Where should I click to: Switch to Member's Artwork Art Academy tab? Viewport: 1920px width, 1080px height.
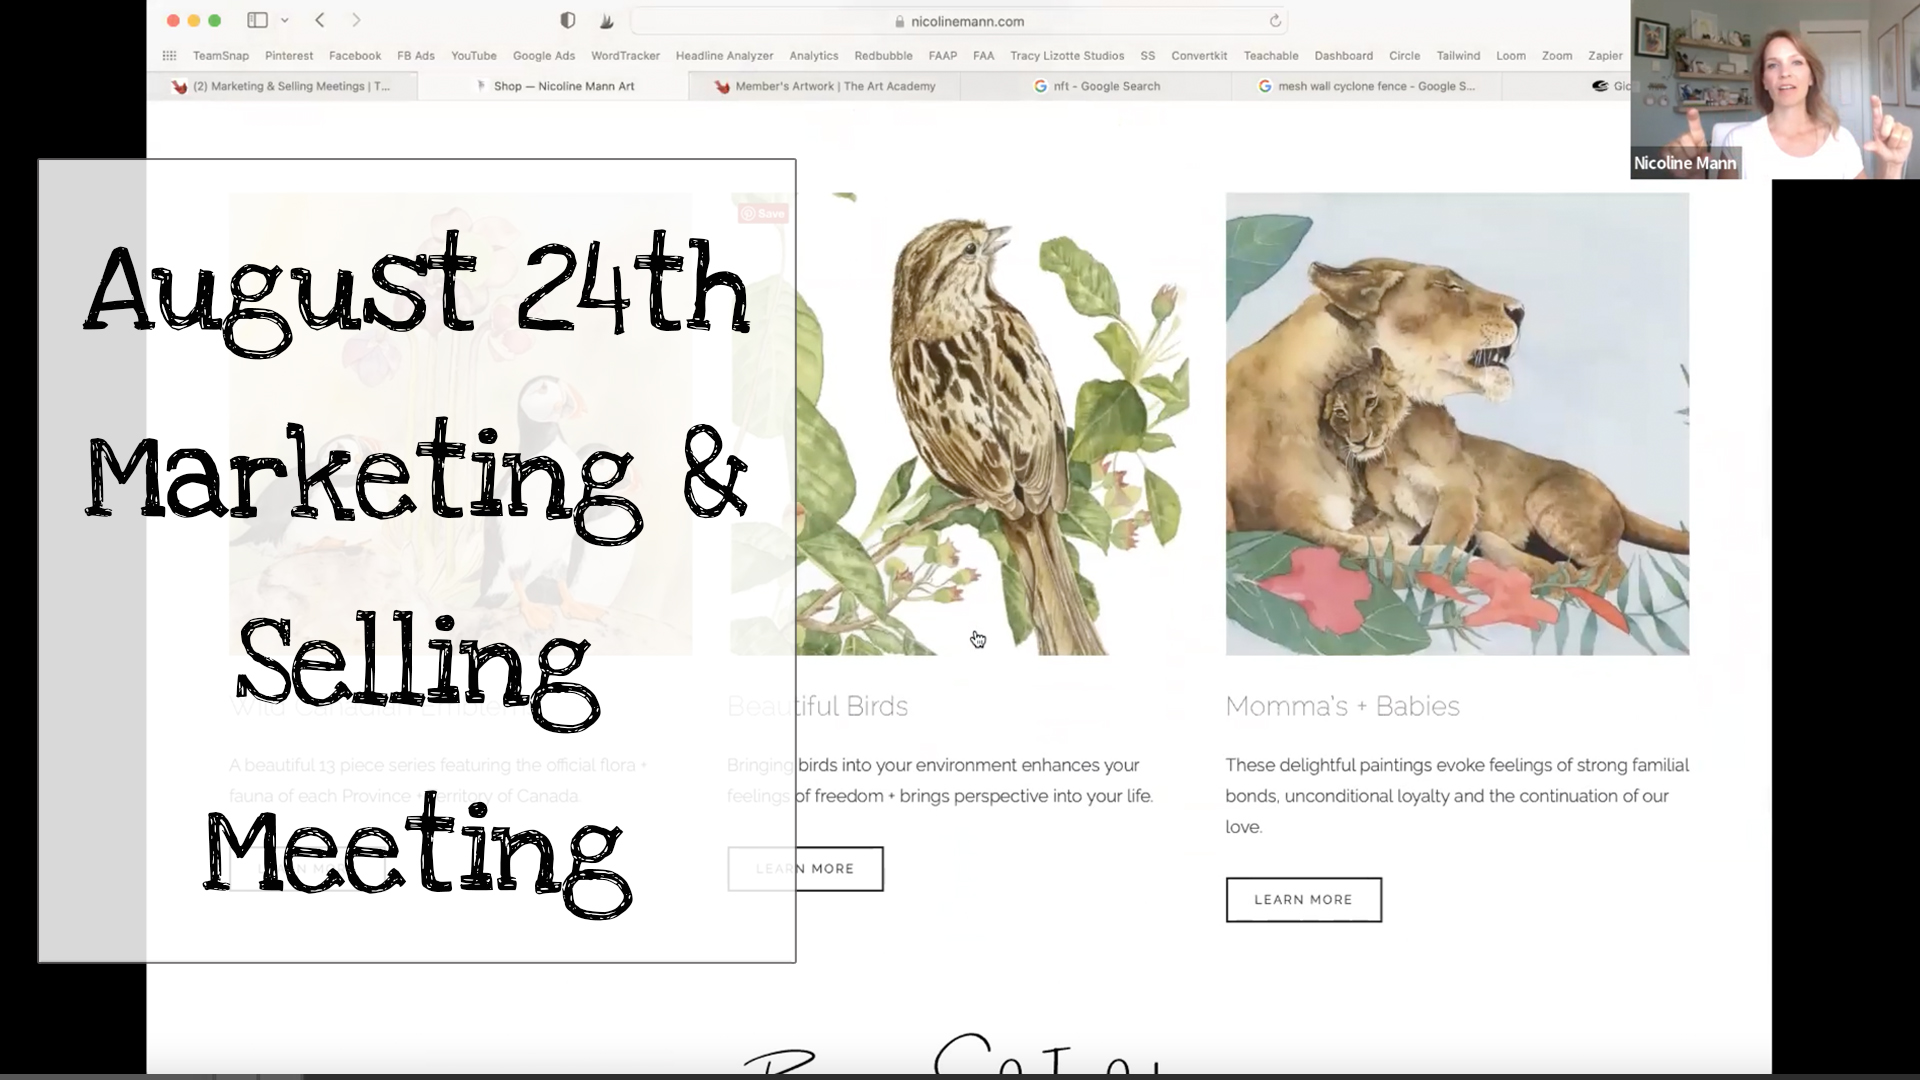click(x=824, y=86)
